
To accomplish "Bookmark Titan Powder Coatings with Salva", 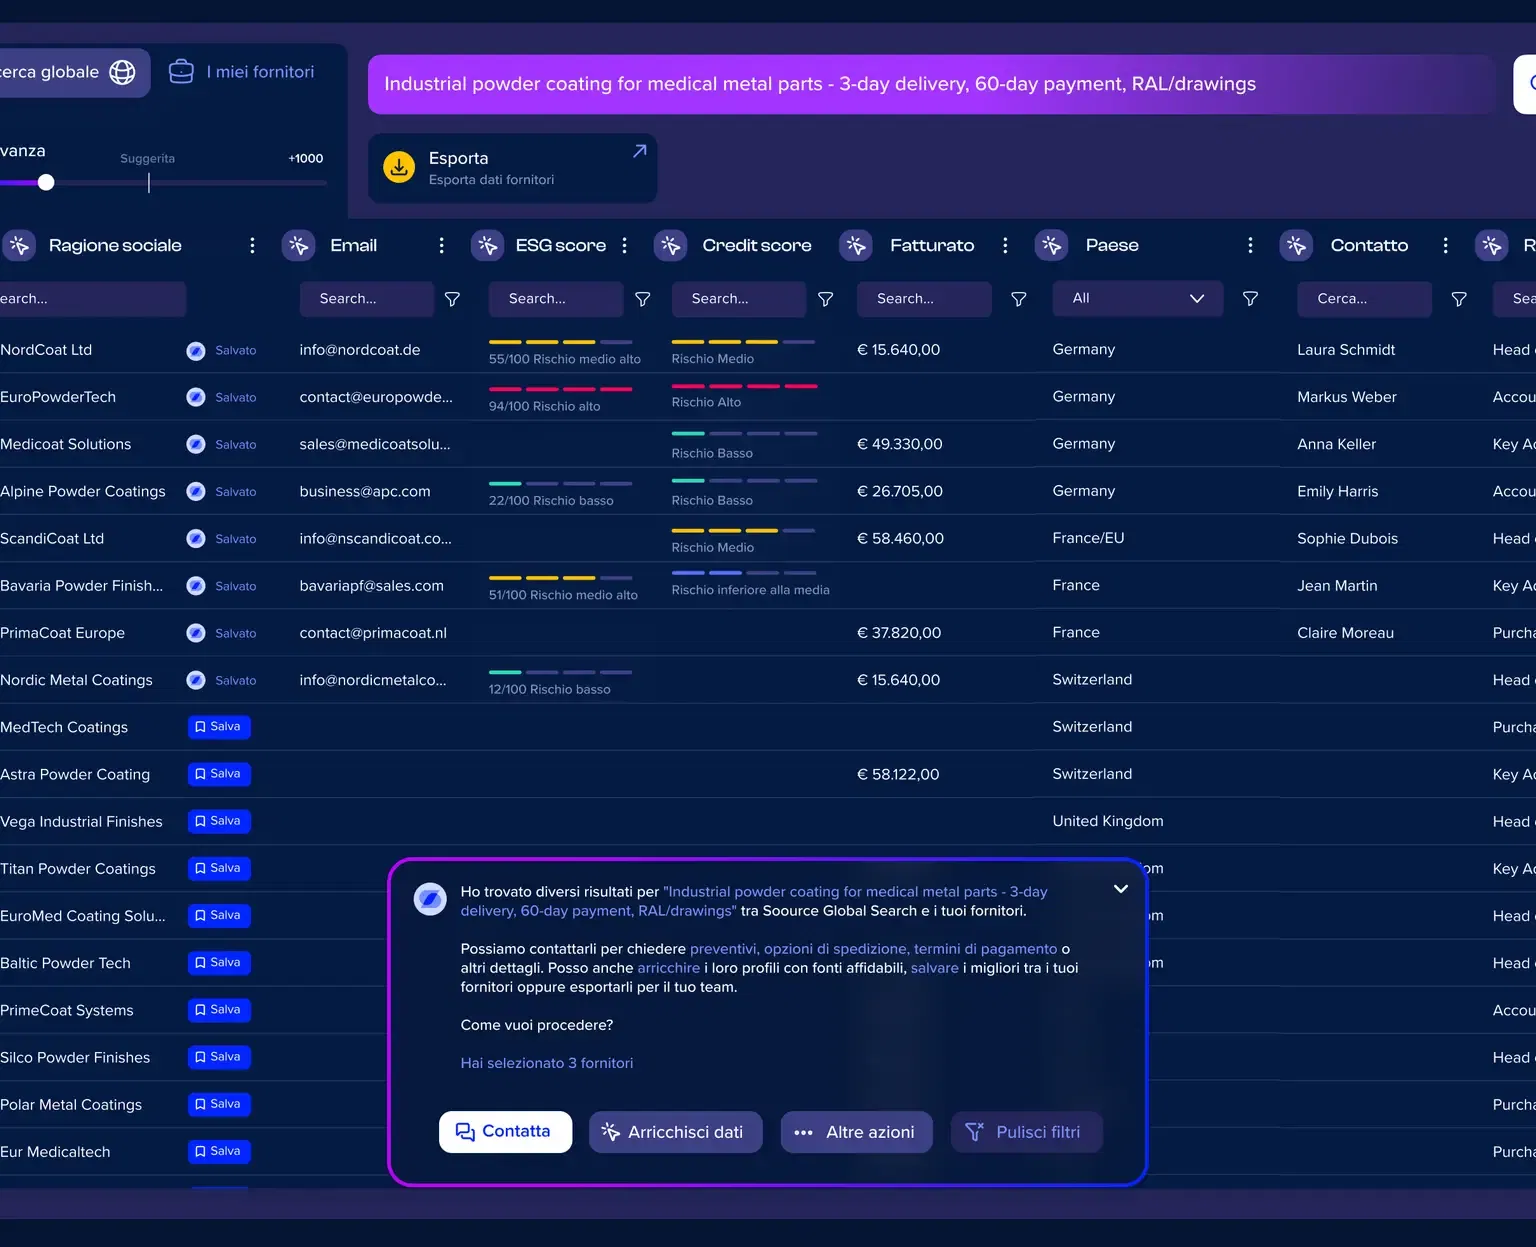I will coord(218,868).
